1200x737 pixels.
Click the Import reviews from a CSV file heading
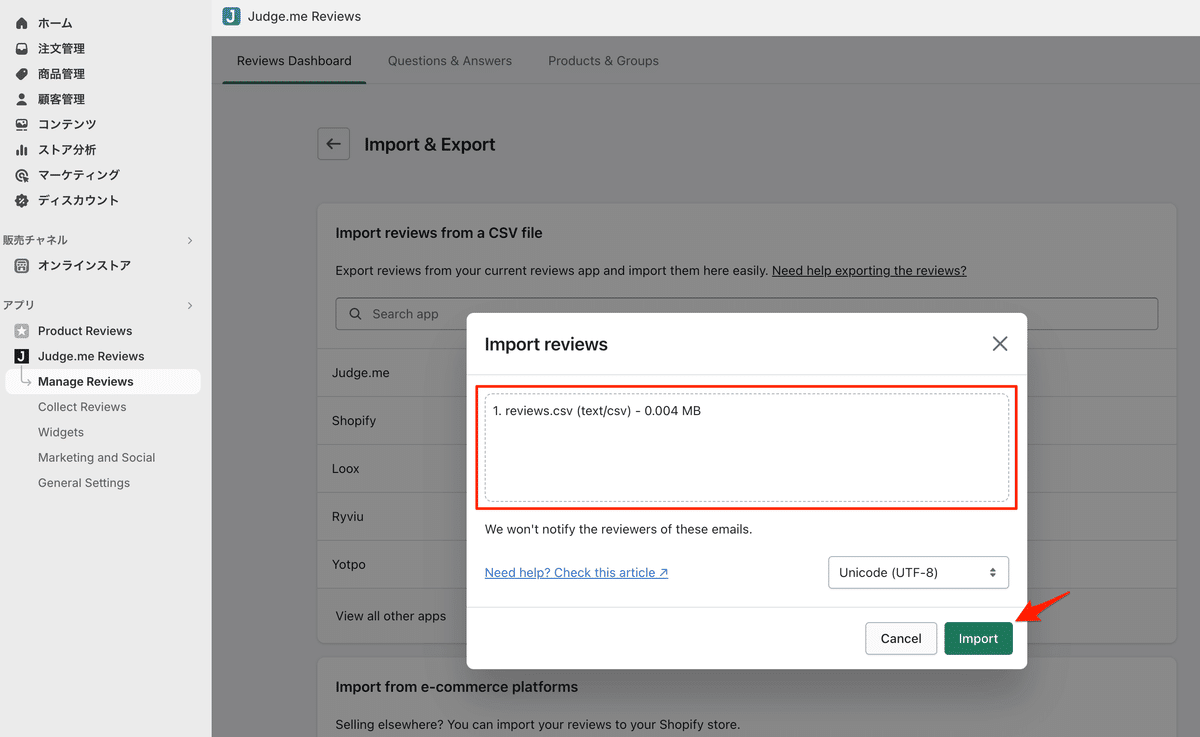click(x=439, y=233)
